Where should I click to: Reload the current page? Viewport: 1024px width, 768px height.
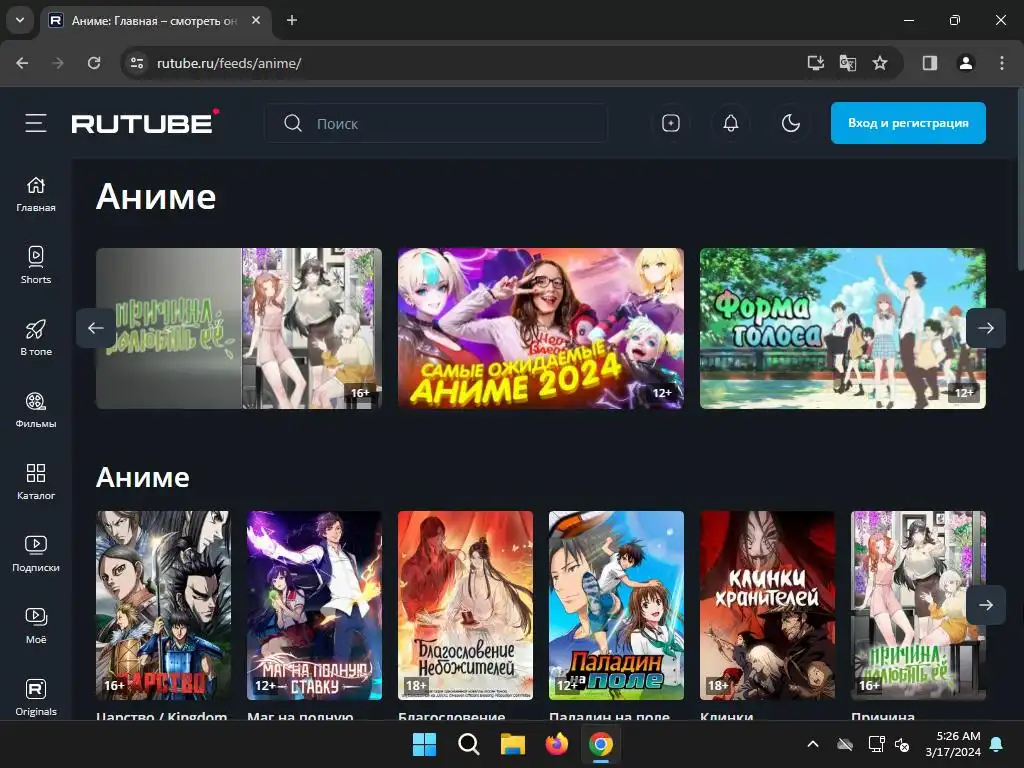[x=94, y=63]
